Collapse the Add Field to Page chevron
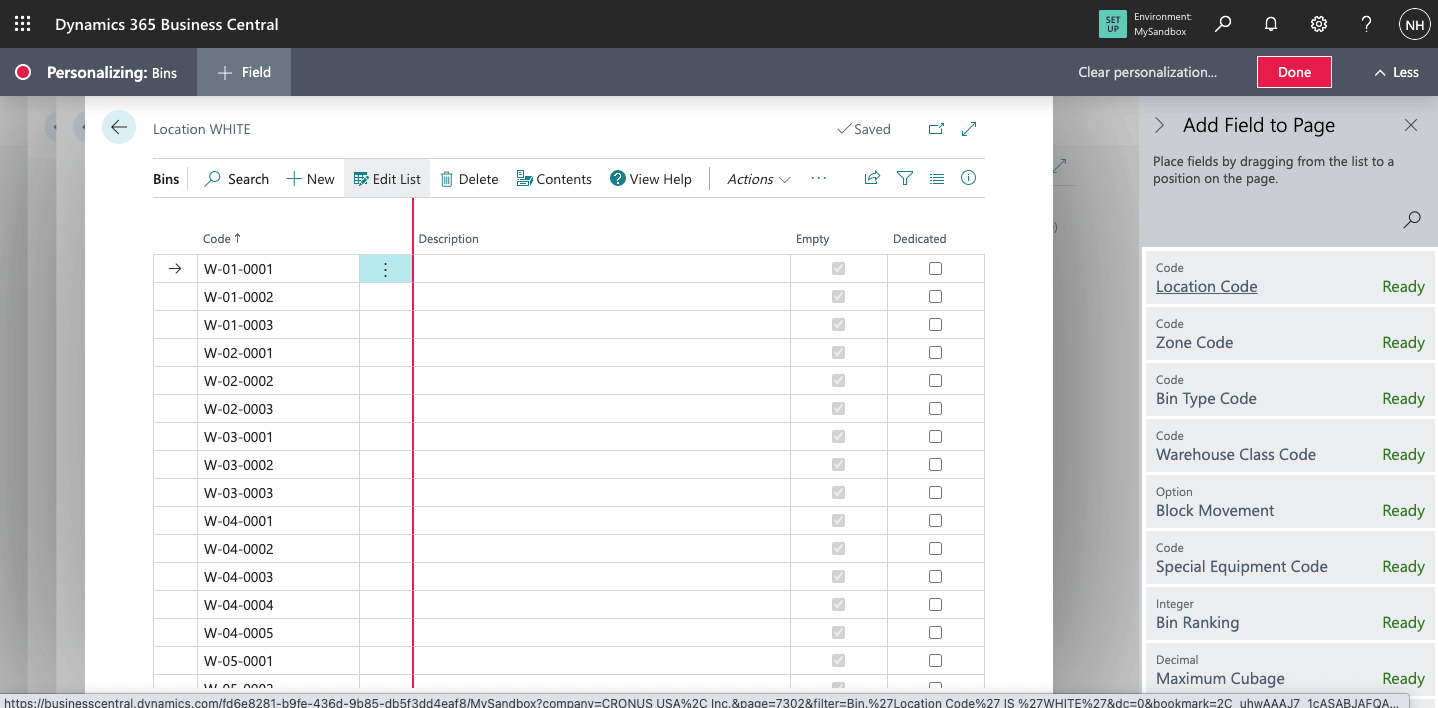1438x708 pixels. pyautogui.click(x=1160, y=125)
